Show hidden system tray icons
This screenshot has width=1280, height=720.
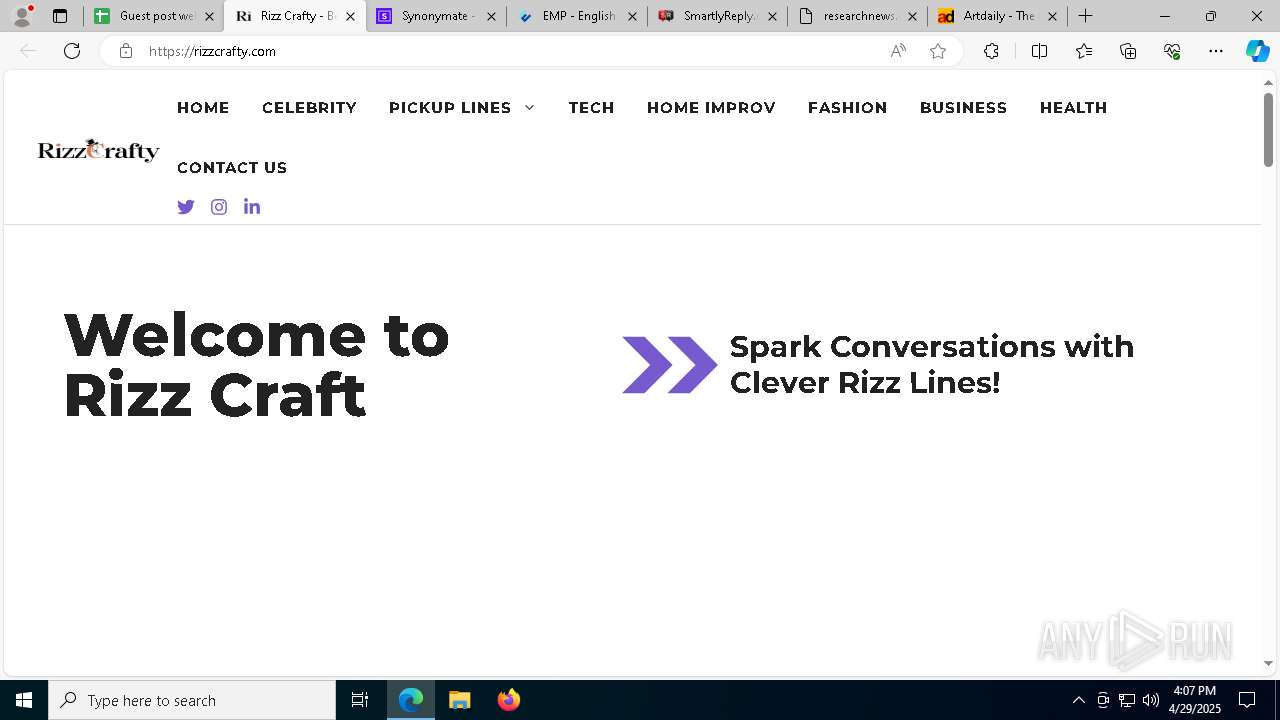[1078, 700]
